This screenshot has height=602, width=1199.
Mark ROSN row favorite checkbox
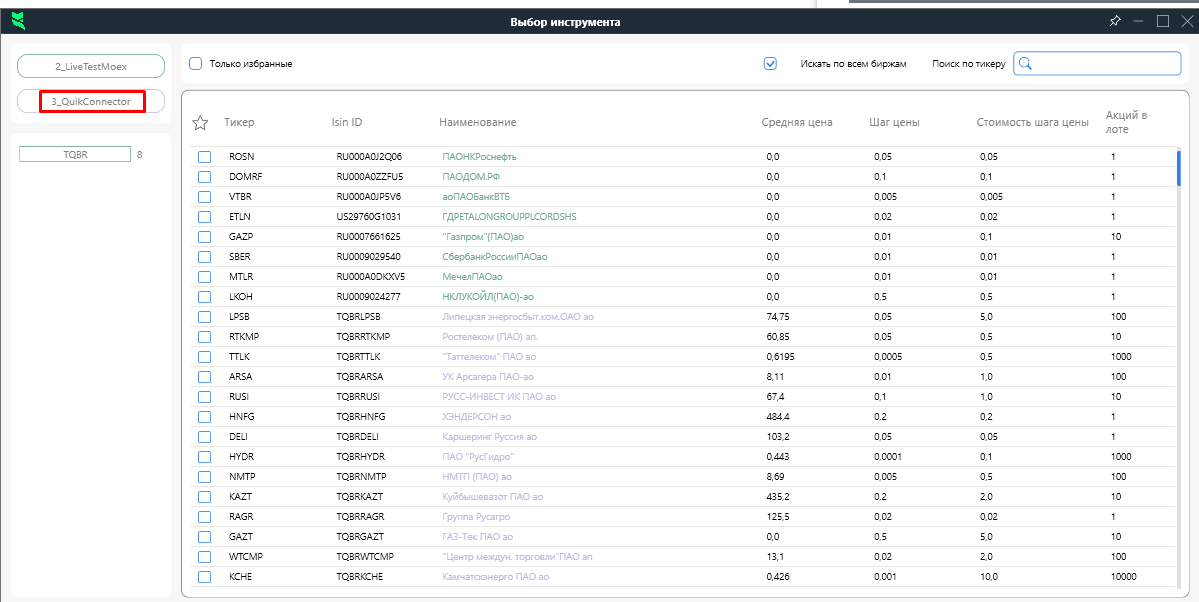pos(204,157)
